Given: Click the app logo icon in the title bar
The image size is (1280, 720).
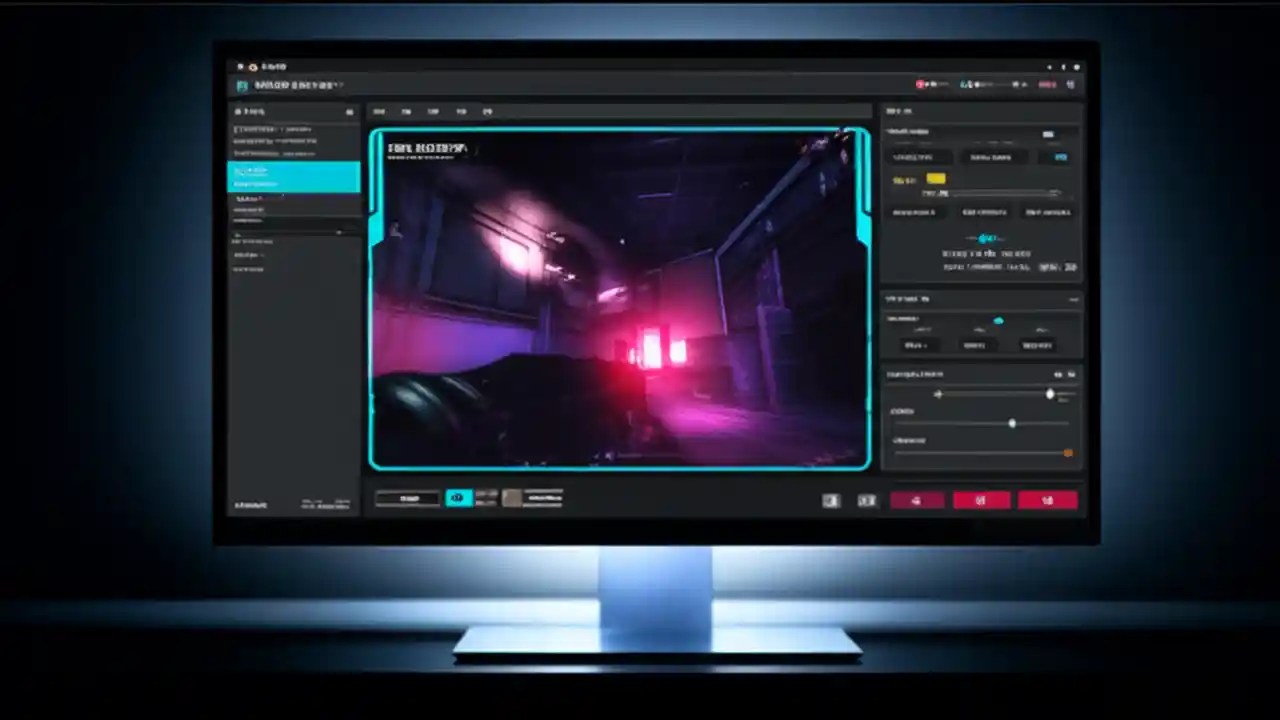Looking at the screenshot, I should (x=241, y=85).
